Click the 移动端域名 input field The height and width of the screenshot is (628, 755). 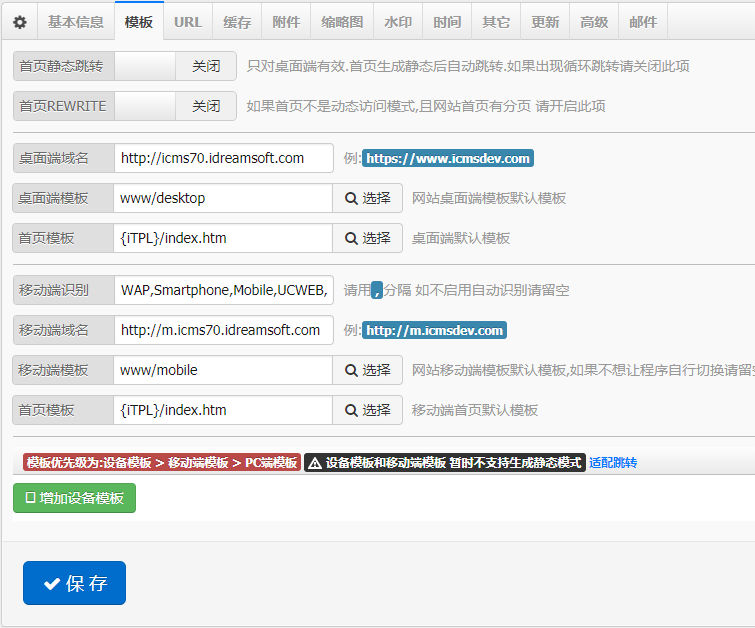[x=223, y=330]
